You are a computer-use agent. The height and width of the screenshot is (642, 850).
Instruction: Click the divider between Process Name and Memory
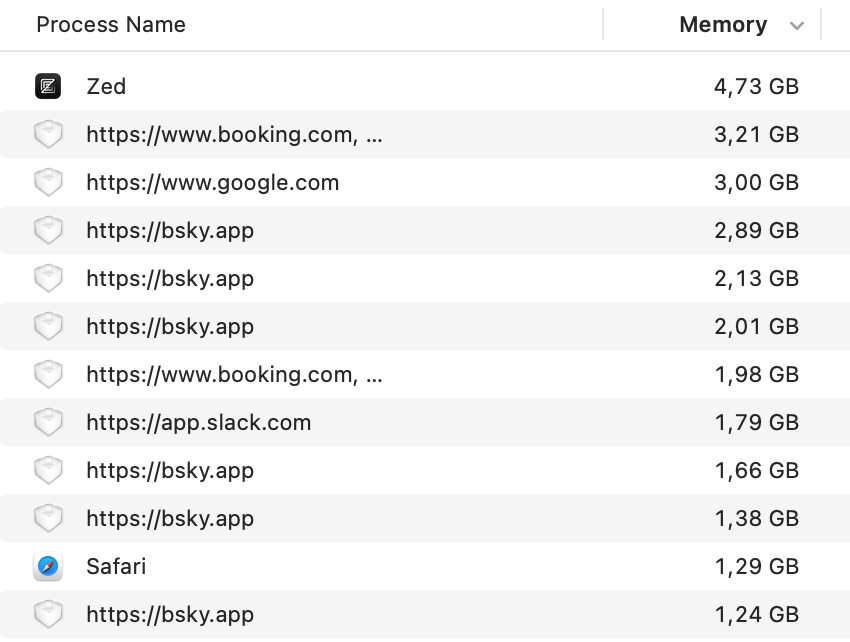coord(603,25)
